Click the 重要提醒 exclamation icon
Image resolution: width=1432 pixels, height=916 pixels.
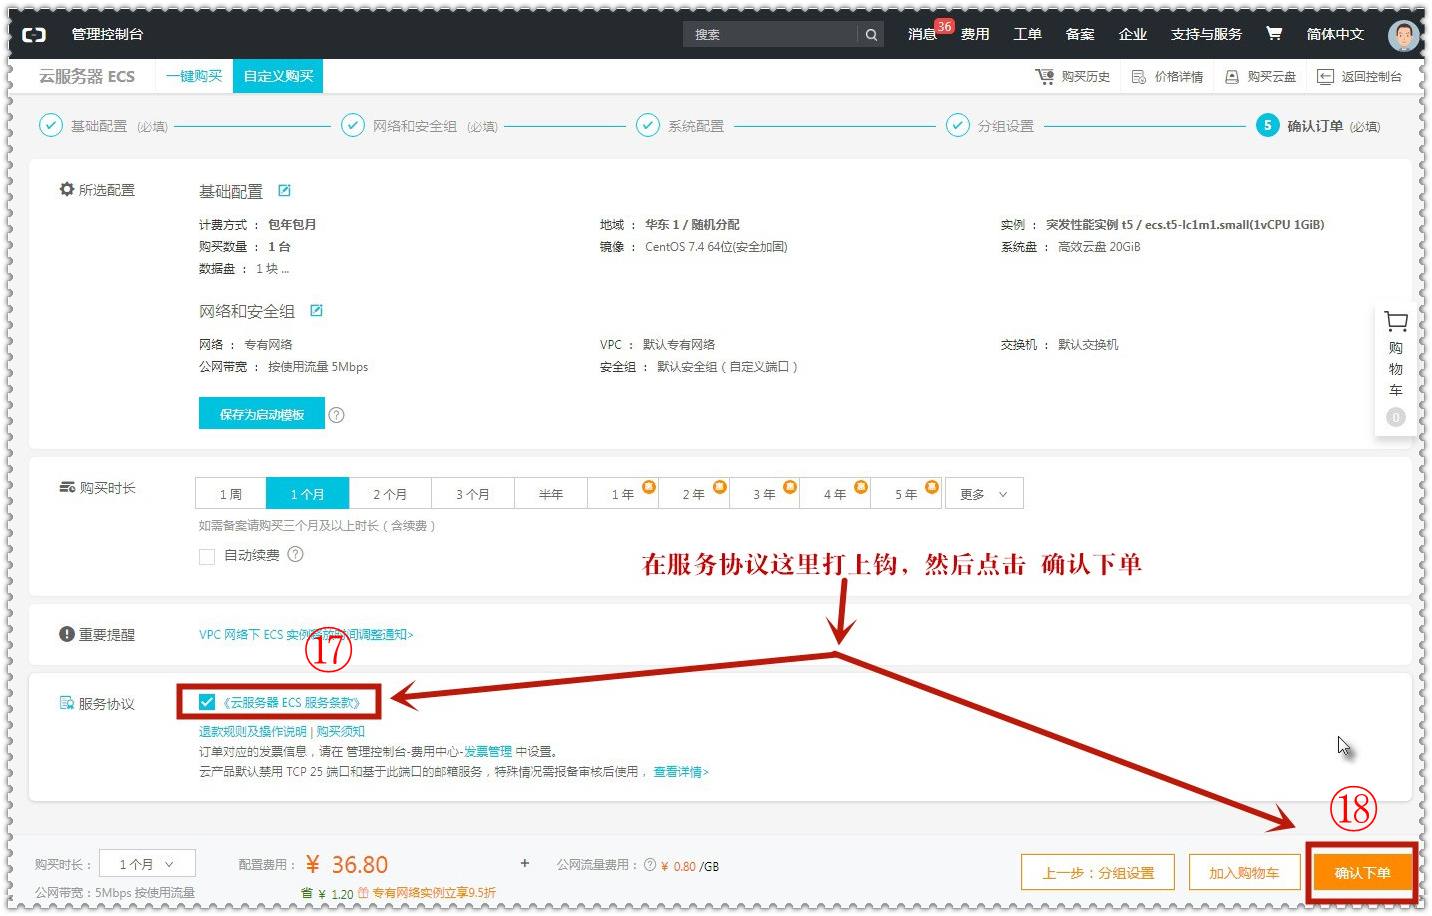point(67,634)
